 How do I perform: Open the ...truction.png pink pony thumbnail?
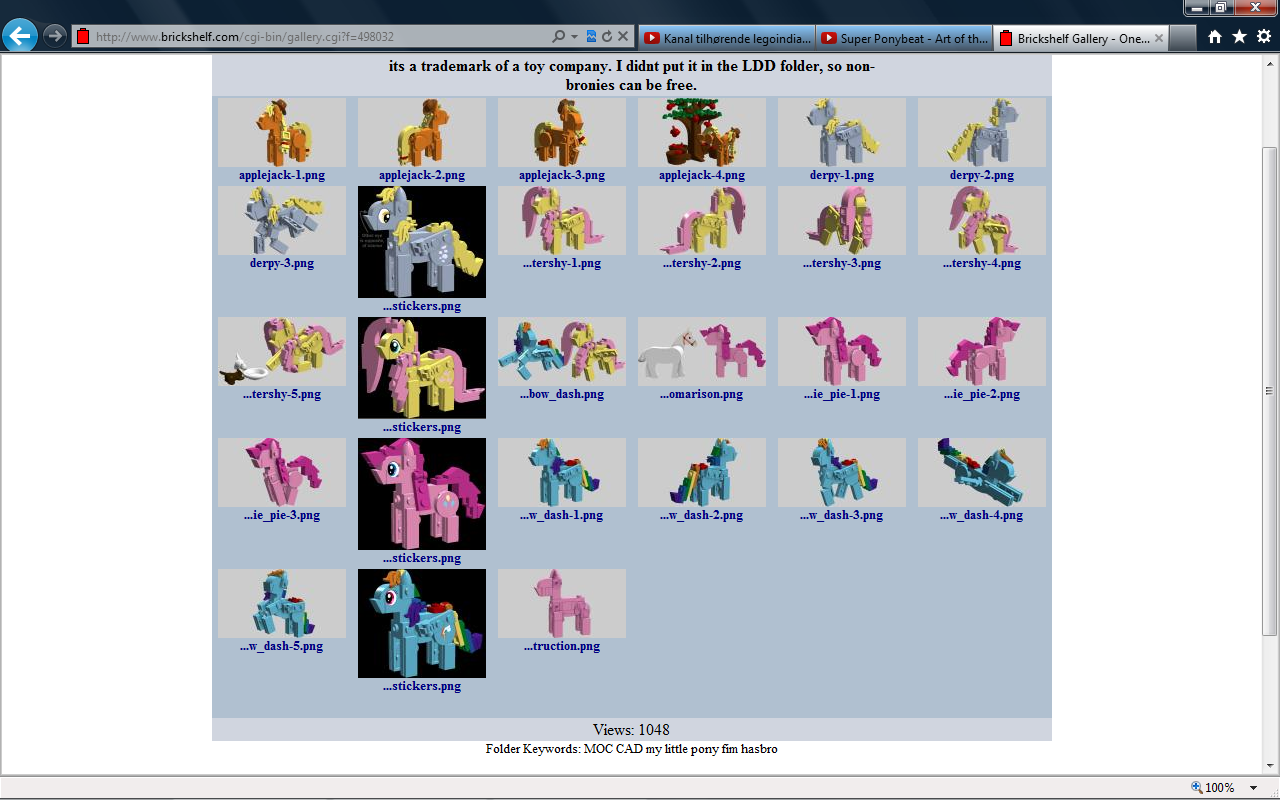[562, 603]
